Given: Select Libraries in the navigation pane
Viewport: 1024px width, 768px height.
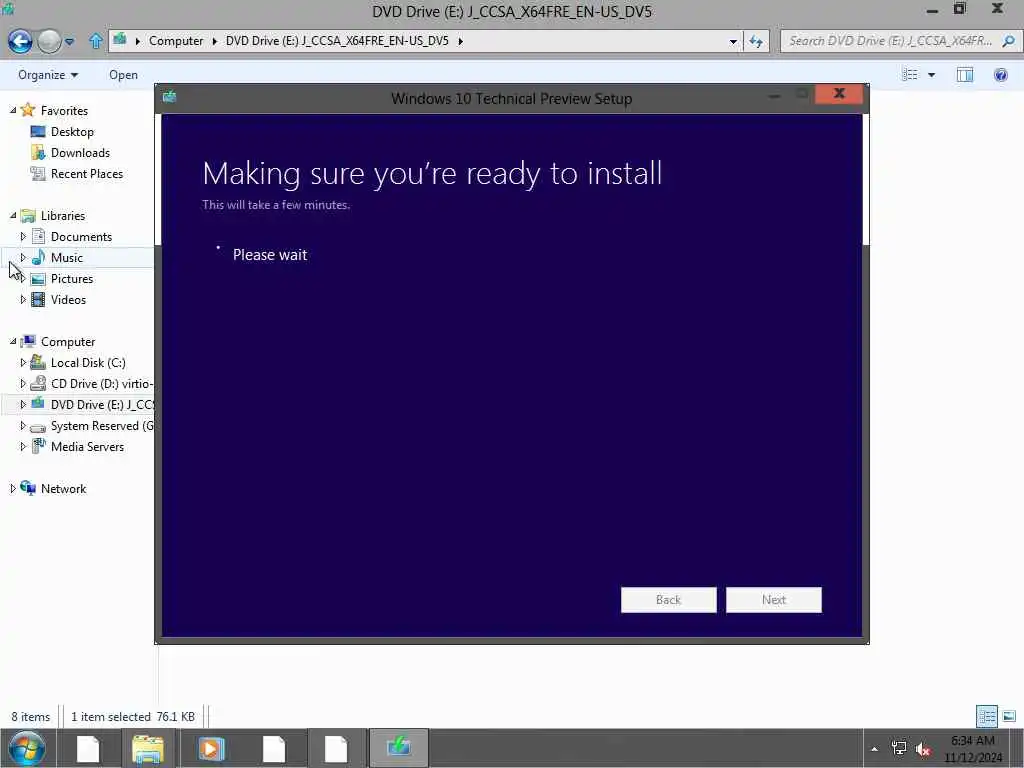Looking at the screenshot, I should coord(63,216).
